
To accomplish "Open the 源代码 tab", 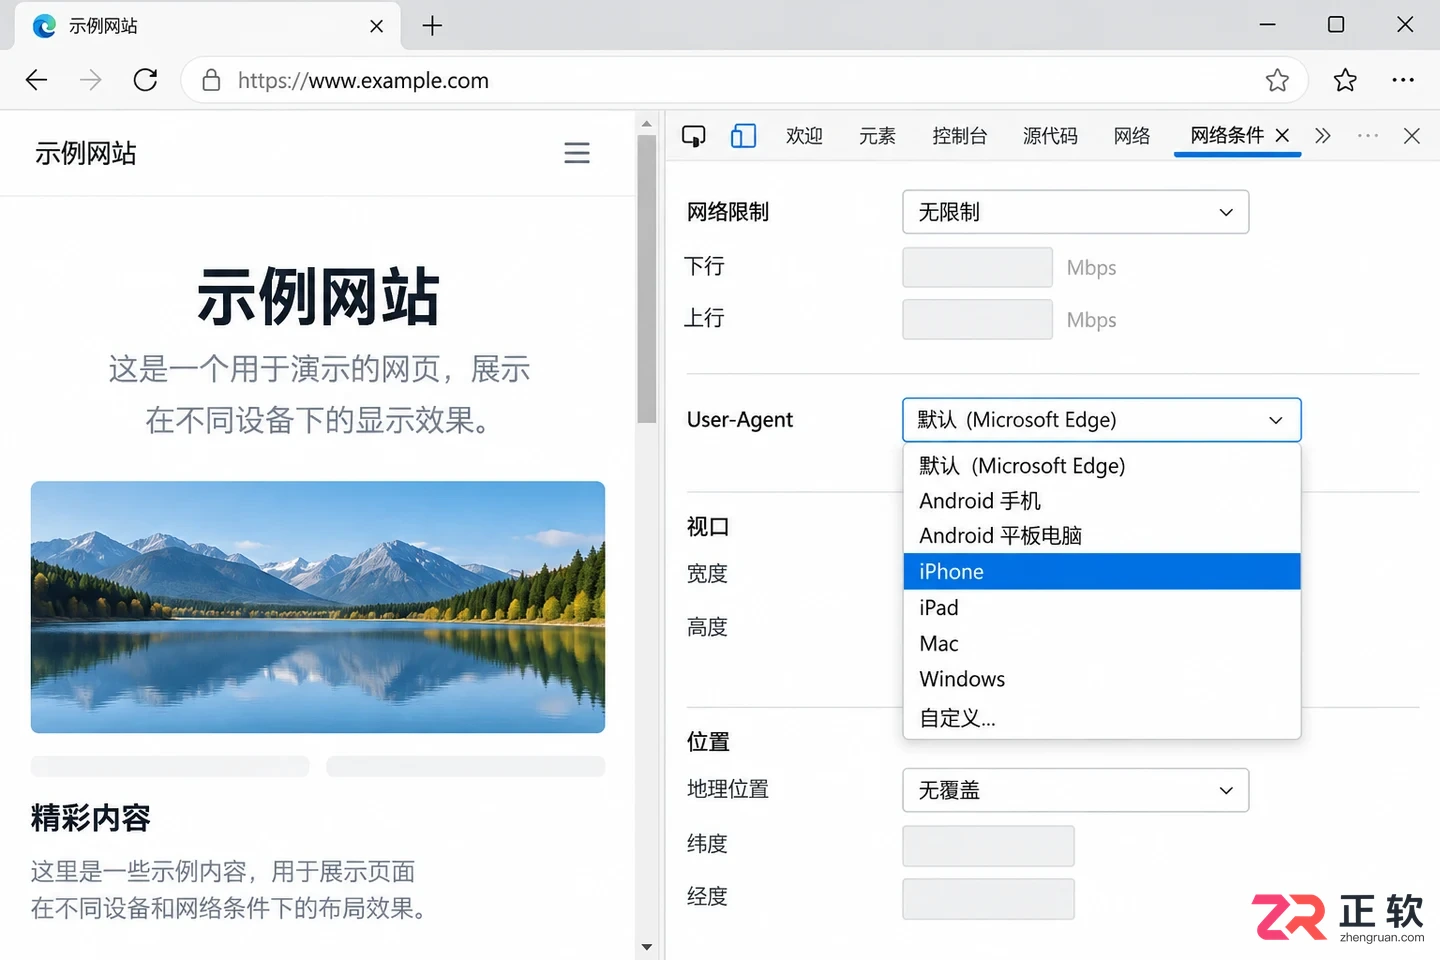I will (1050, 136).
